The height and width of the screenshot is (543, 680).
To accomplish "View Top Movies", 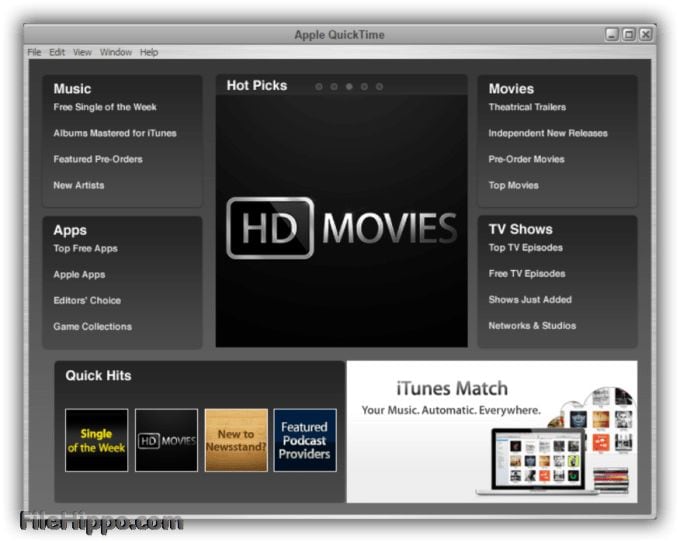I will (513, 185).
